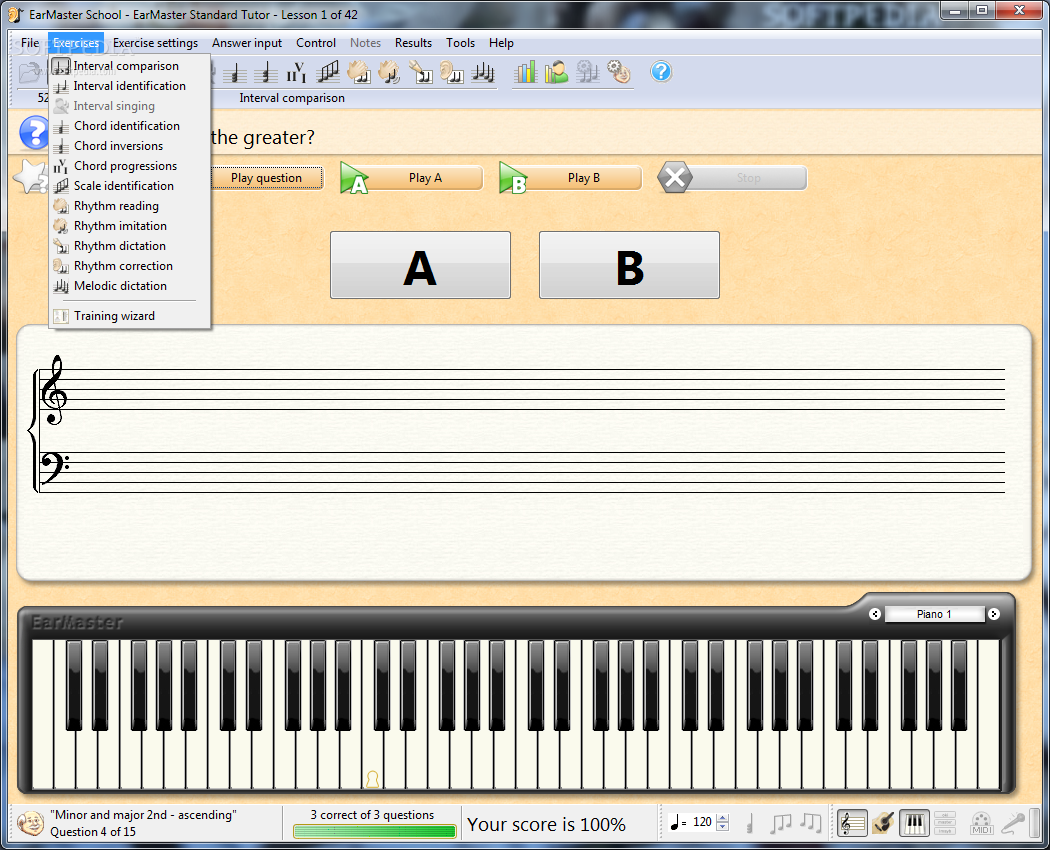Click the green score progress bar
This screenshot has height=850, width=1050.
[x=374, y=831]
